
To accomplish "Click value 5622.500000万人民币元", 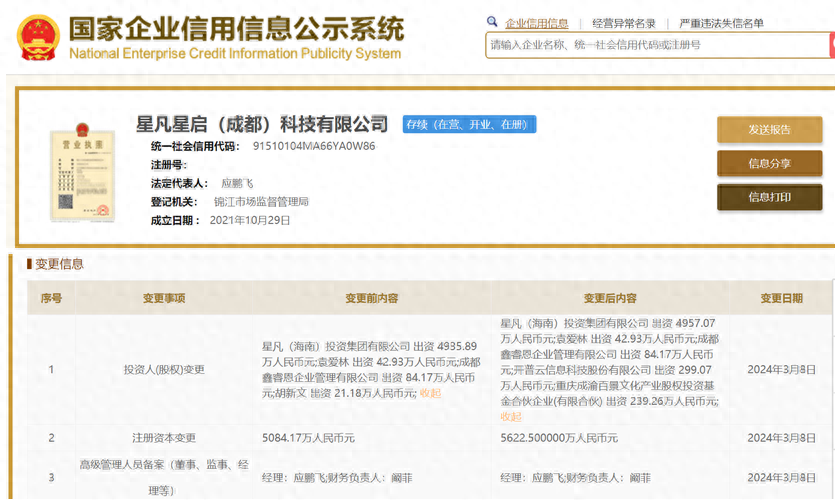I will click(559, 438).
